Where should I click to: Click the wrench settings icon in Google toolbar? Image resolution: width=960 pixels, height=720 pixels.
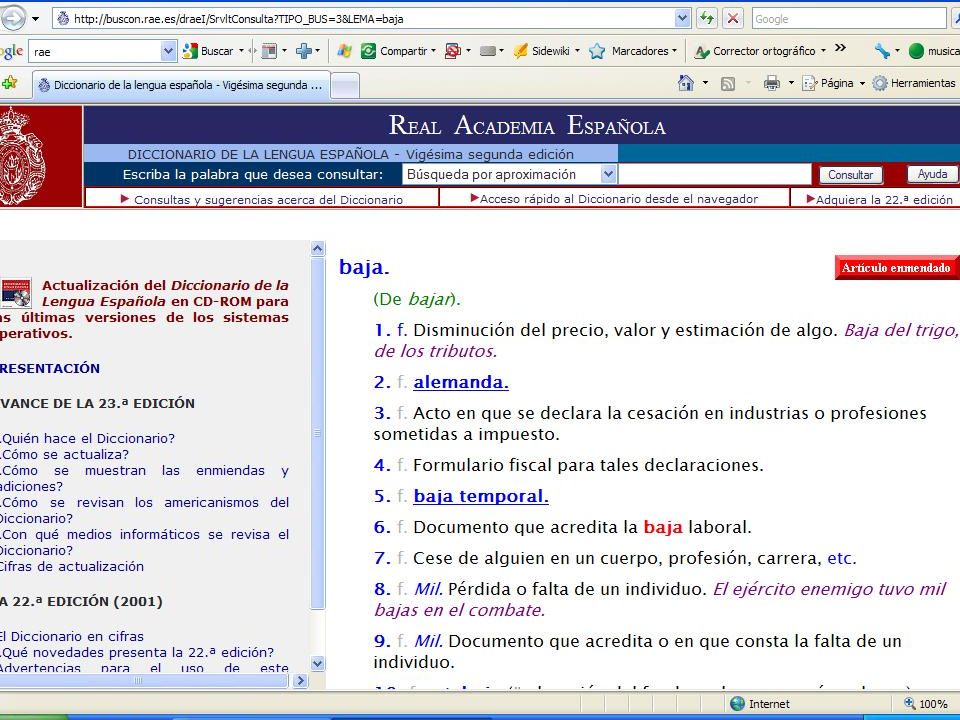[x=882, y=51]
